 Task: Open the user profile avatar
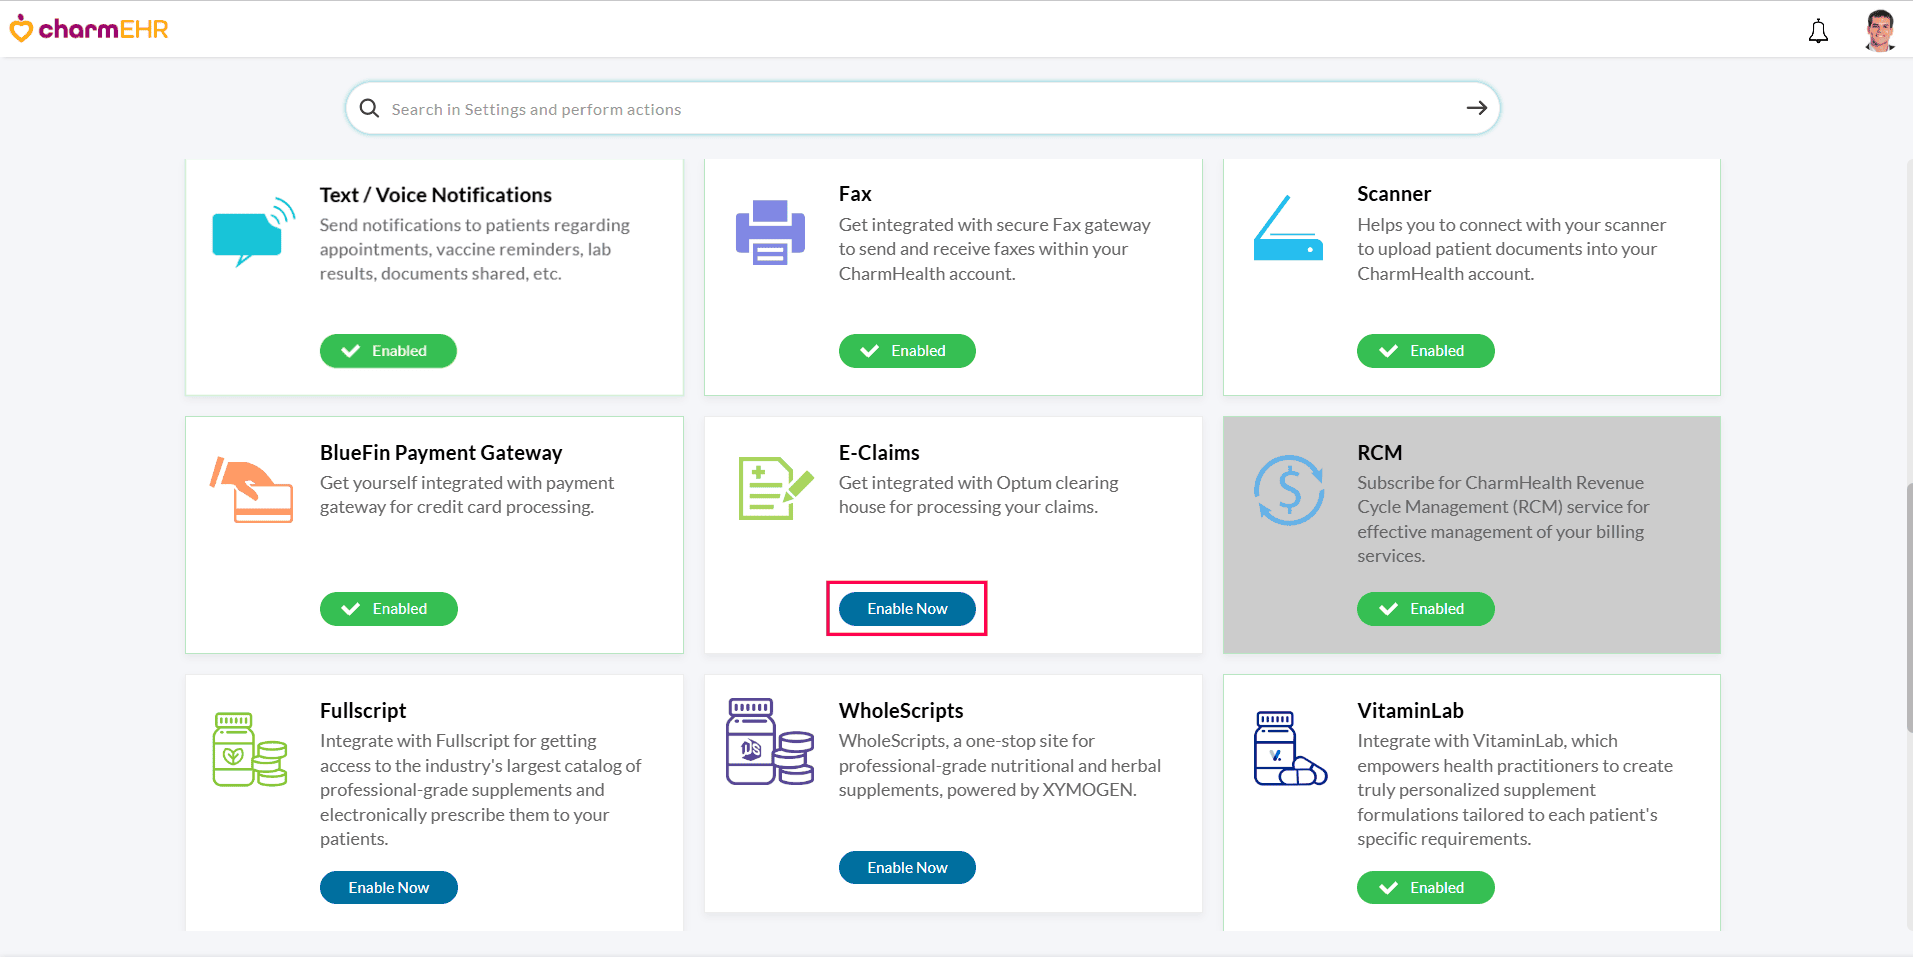tap(1879, 29)
